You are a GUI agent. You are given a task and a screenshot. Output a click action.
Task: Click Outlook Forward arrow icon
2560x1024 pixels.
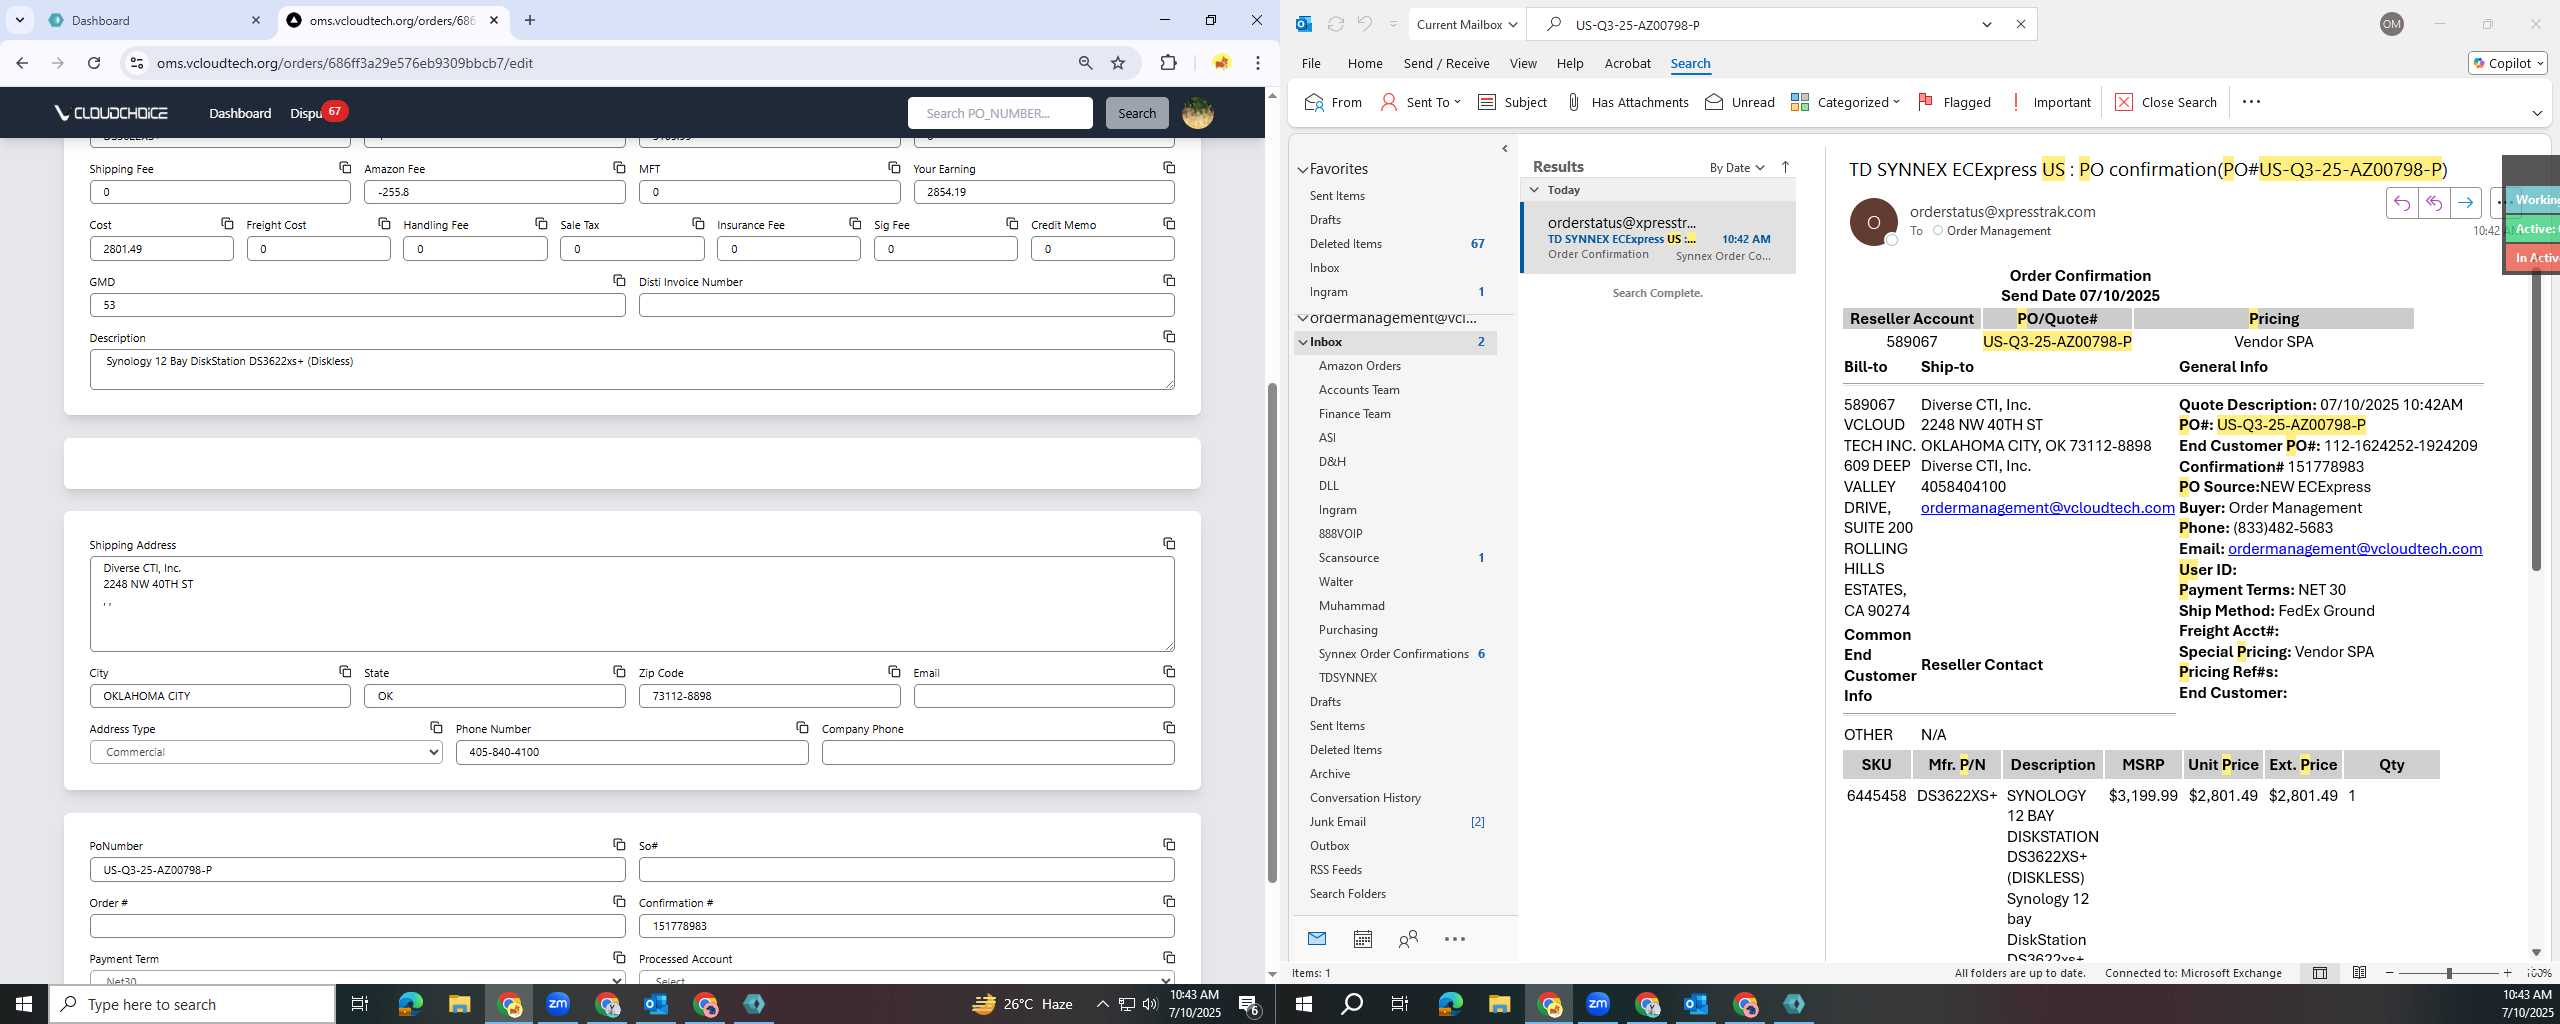tap(2466, 203)
